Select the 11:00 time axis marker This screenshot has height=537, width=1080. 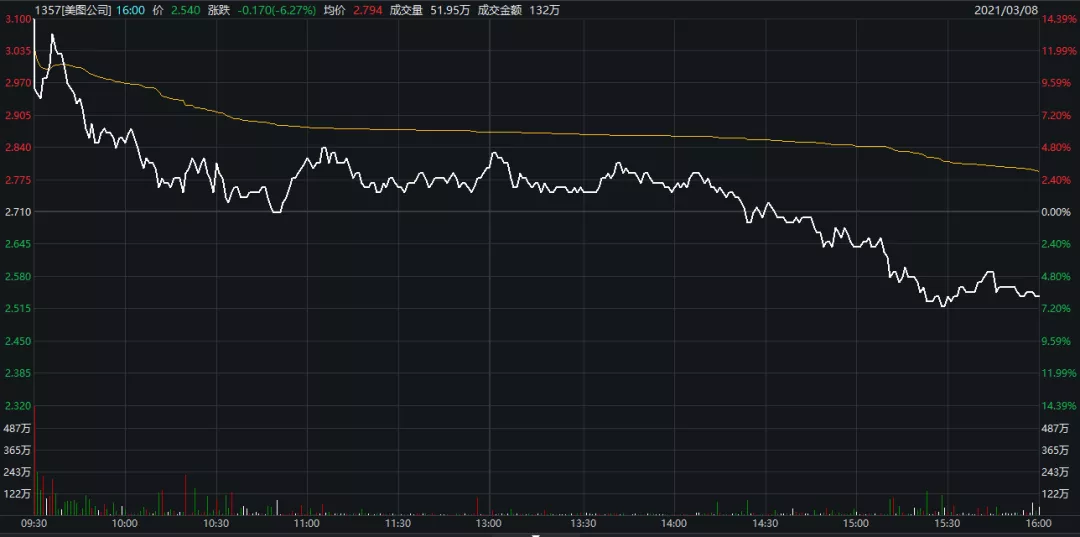point(306,523)
